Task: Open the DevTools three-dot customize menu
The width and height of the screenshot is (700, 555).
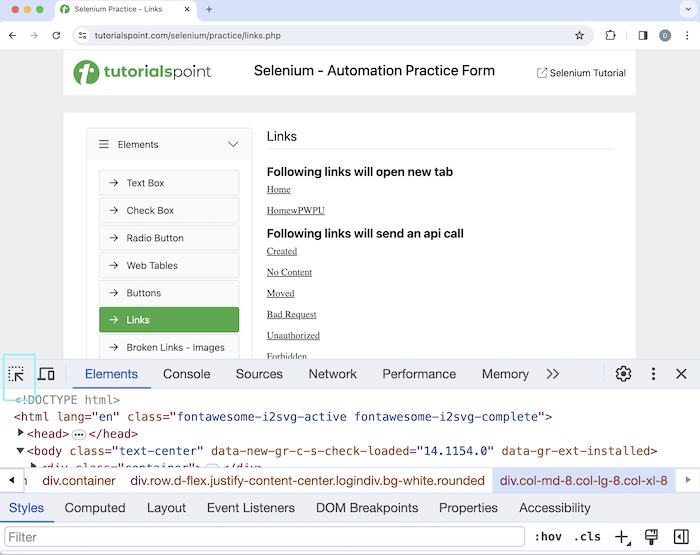Action: 653,374
